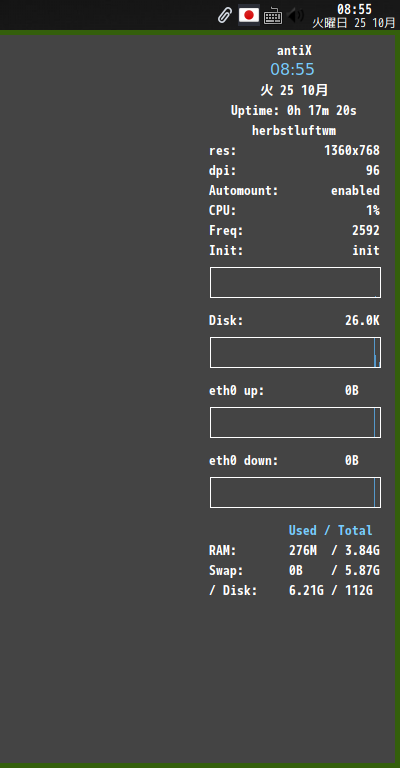Click the 08:55 clock in the top panel

[354, 9]
